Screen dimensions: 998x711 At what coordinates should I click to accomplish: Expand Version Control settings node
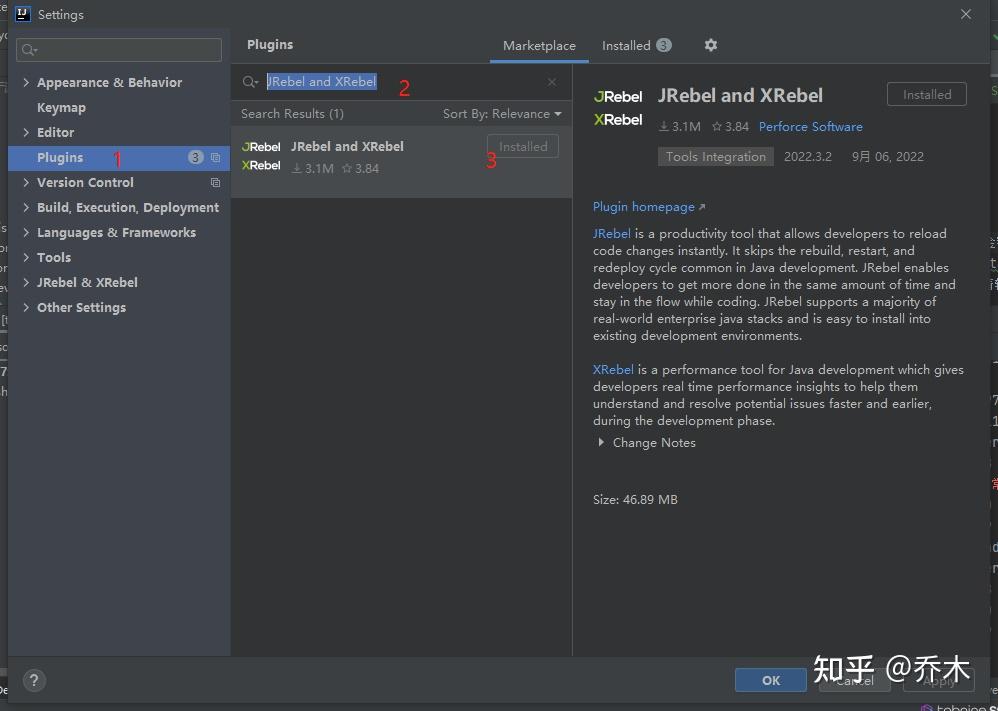26,183
